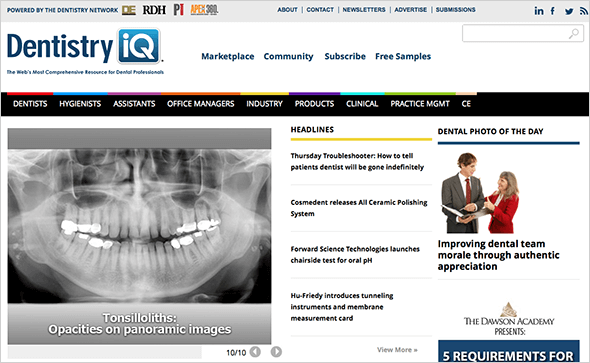This screenshot has width=590, height=363.
Task: Click the dental photo of the day image
Action: click(481, 193)
